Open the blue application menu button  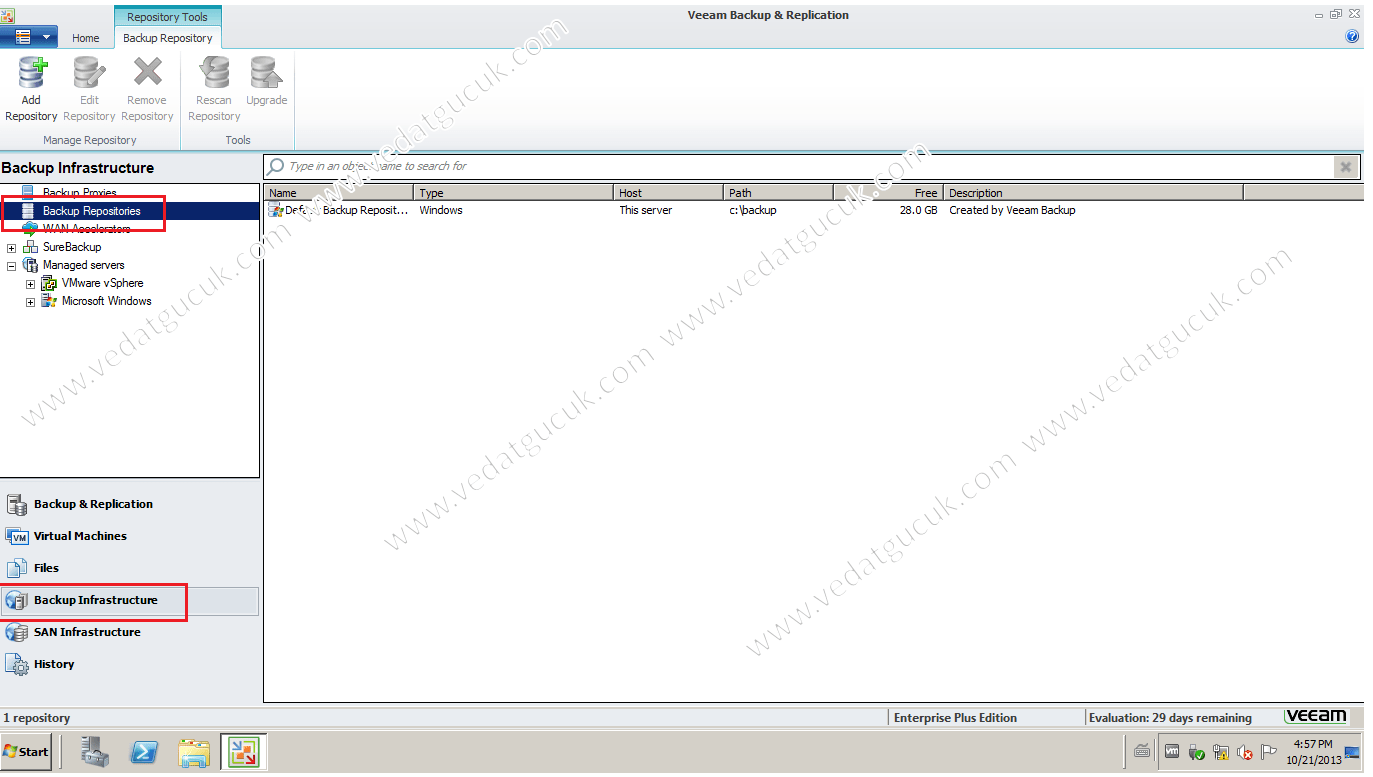click(x=29, y=37)
